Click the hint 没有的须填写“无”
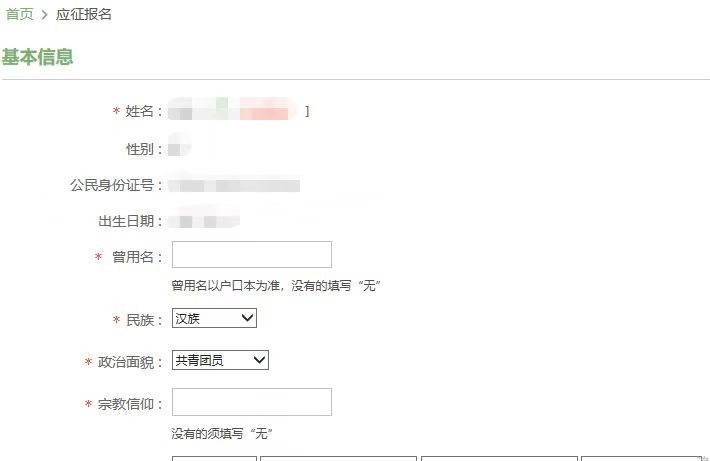710x461 pixels. click(x=222, y=433)
